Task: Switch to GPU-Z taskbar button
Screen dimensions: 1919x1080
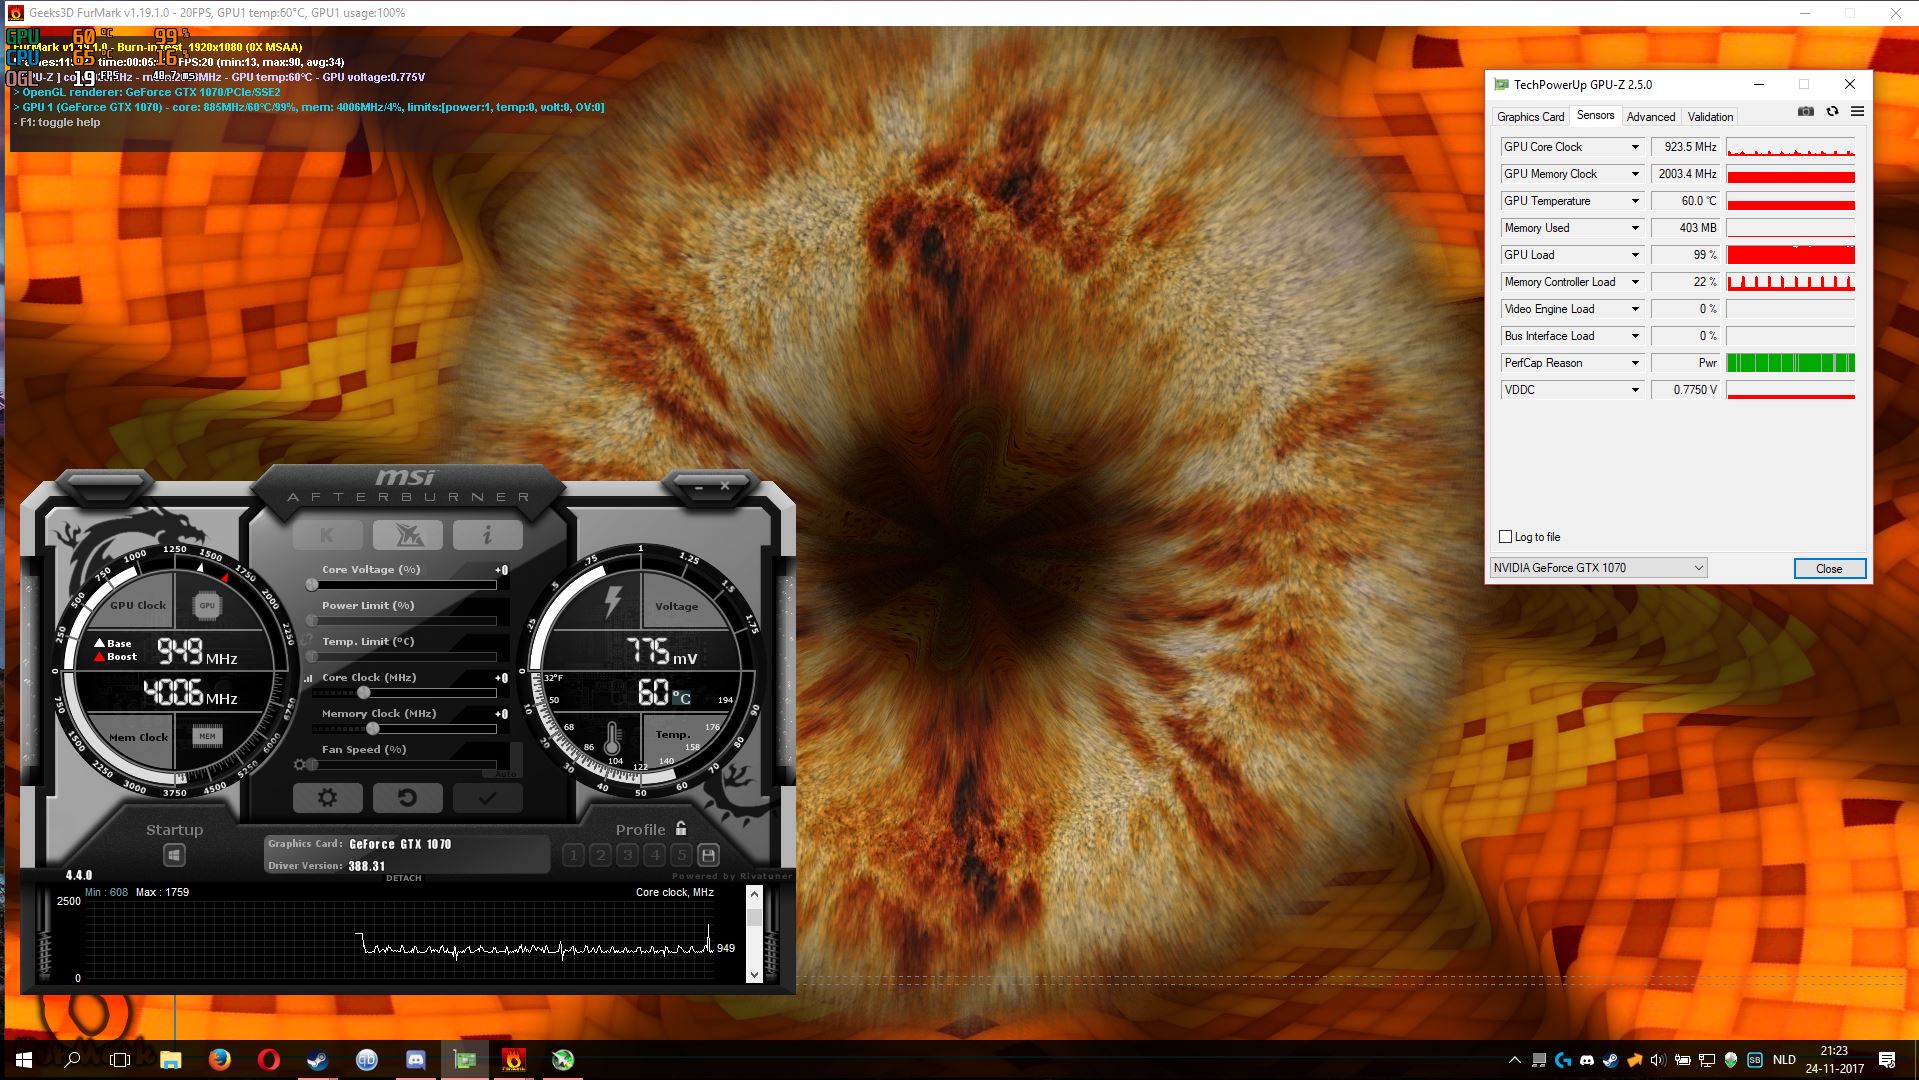Action: [465, 1060]
